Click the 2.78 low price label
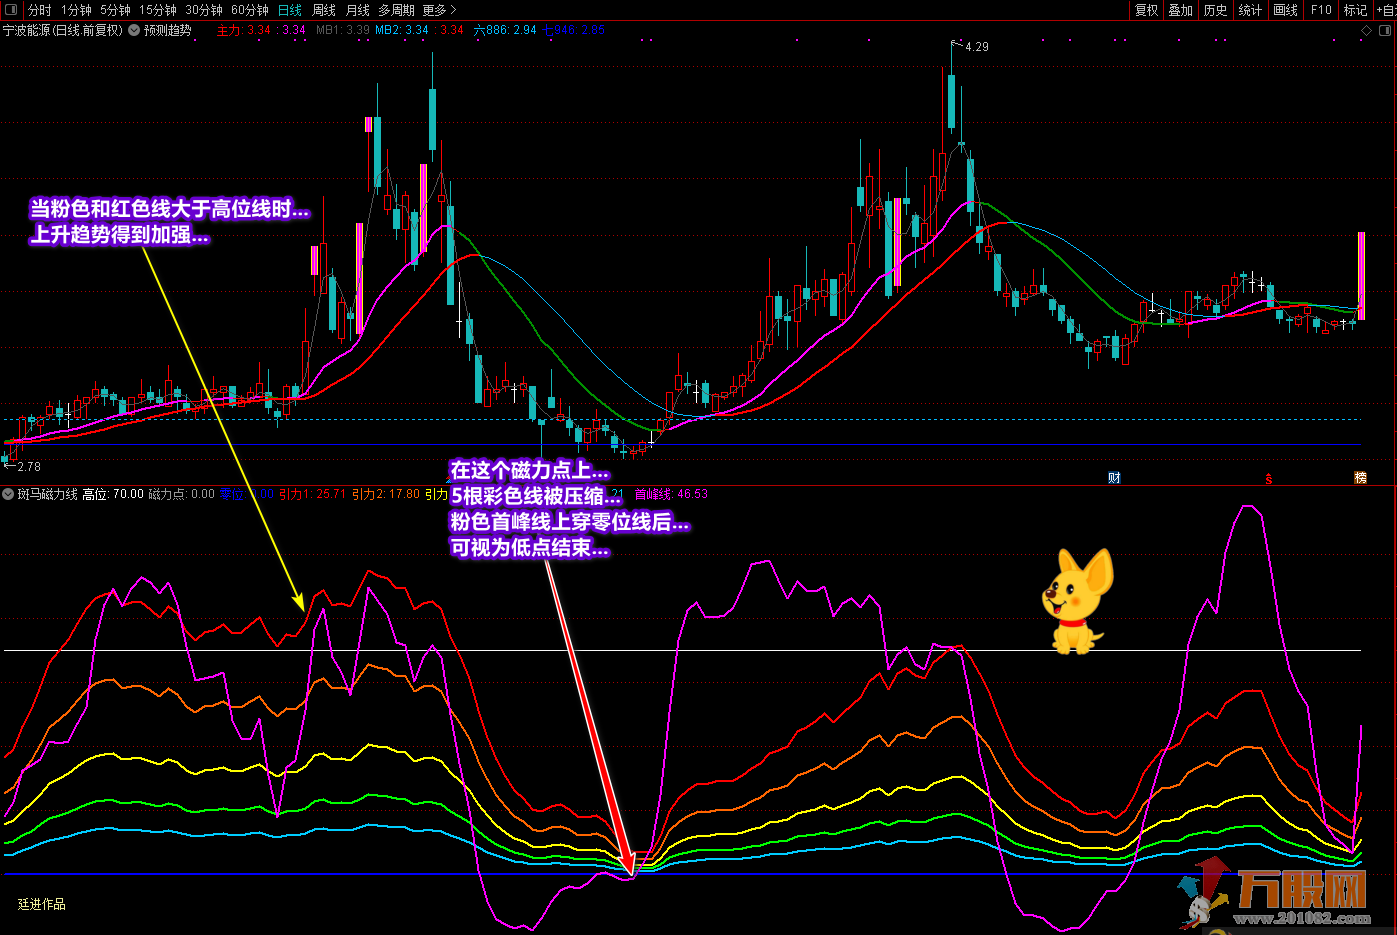This screenshot has height=935, width=1397. click(29, 467)
